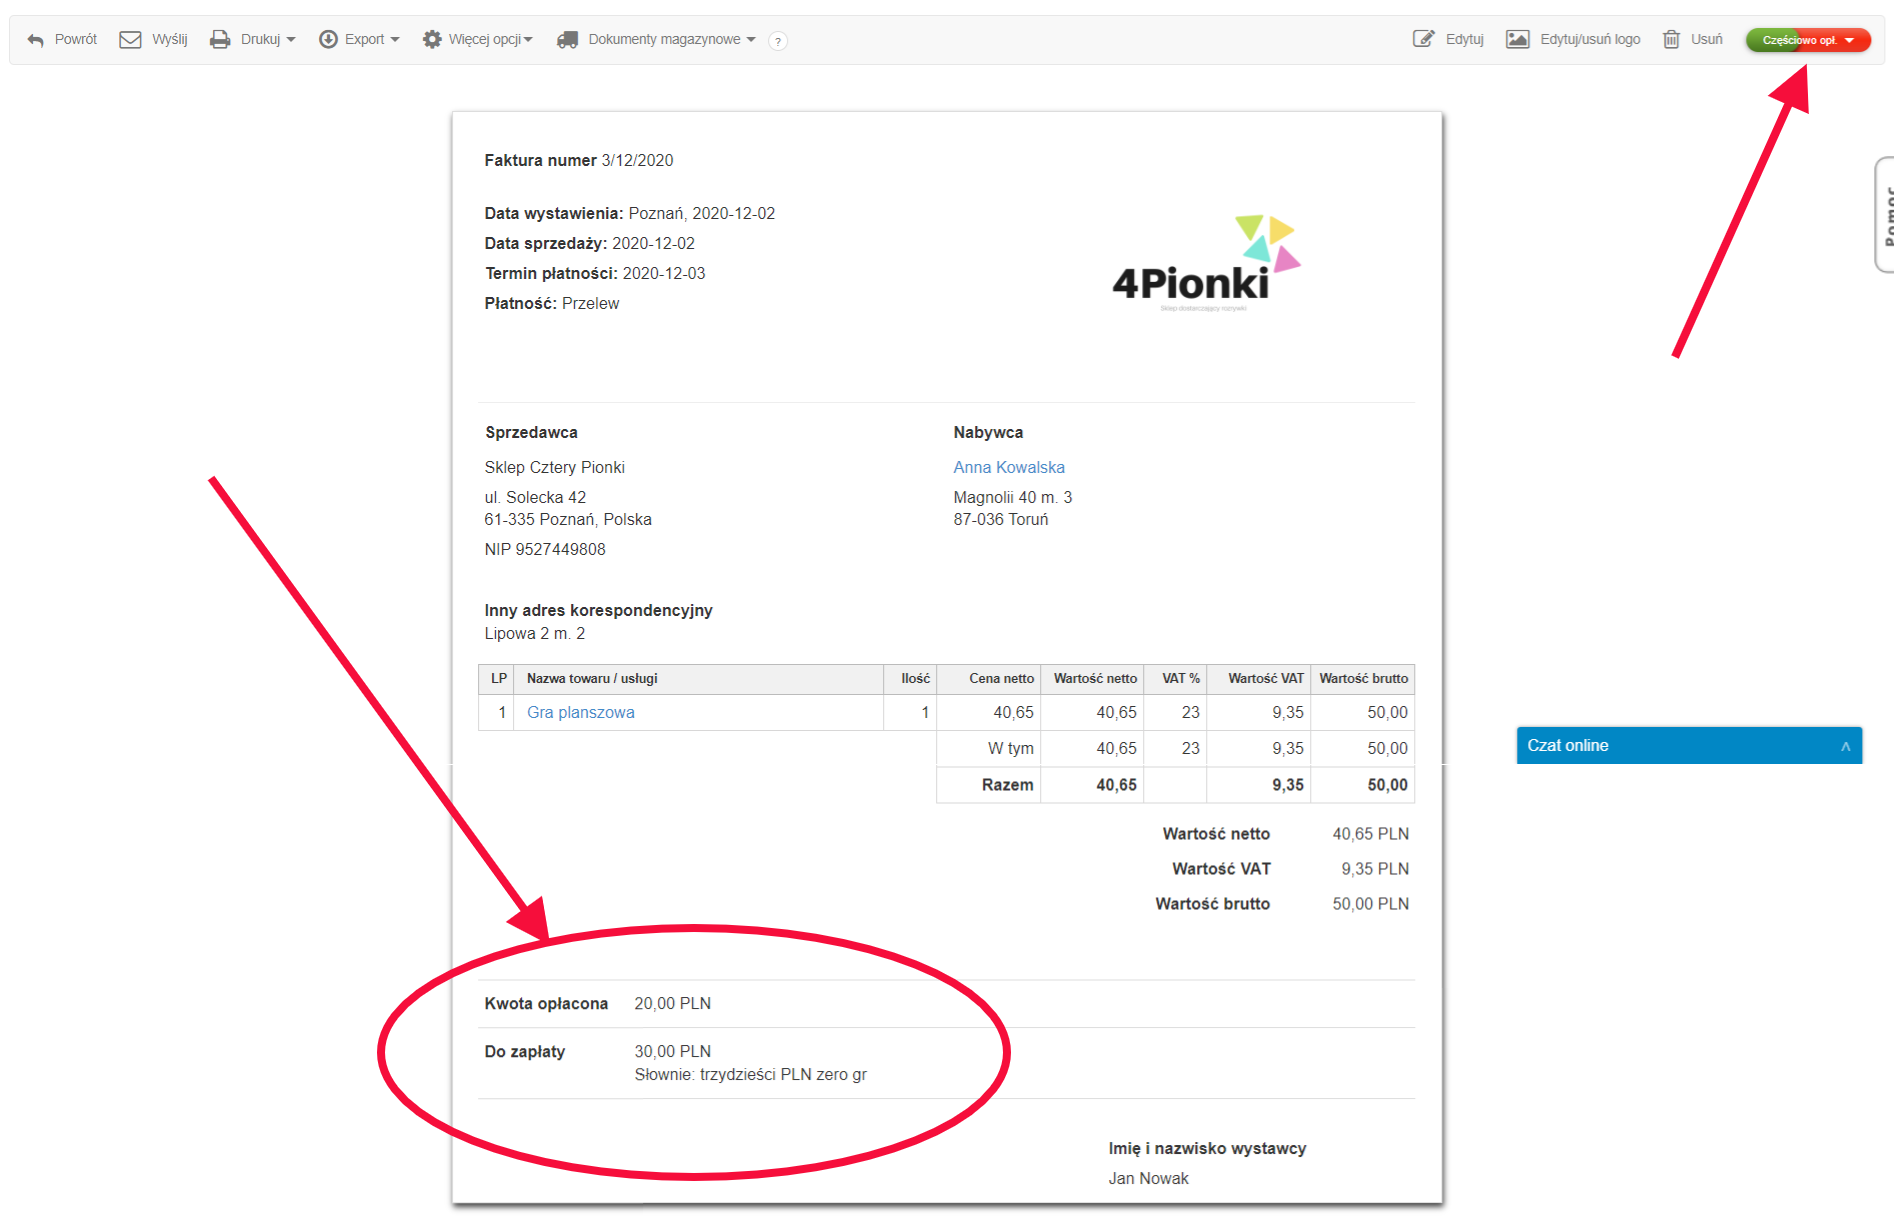Open the Gra planszowa product link
This screenshot has width=1894, height=1220.
[580, 712]
